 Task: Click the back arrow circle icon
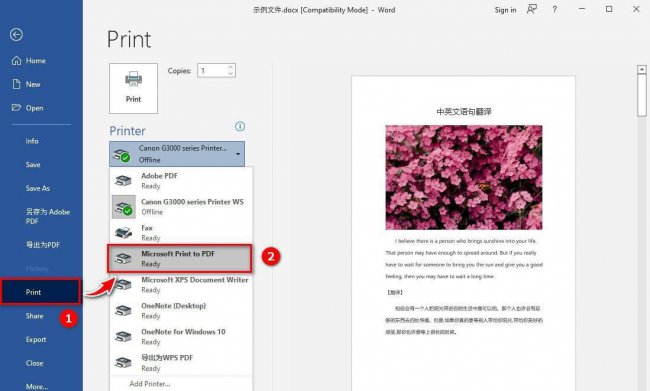16,35
